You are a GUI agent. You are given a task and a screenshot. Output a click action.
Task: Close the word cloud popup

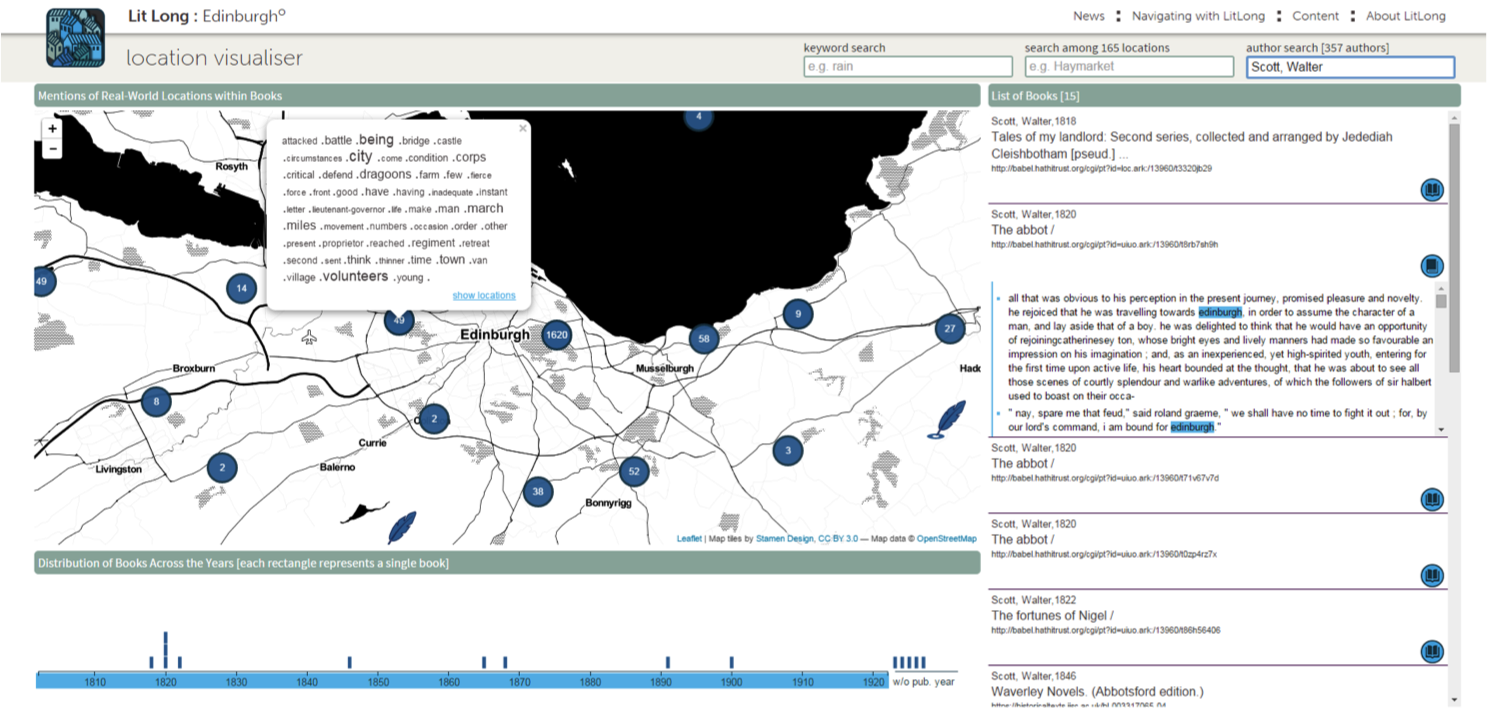(x=522, y=128)
